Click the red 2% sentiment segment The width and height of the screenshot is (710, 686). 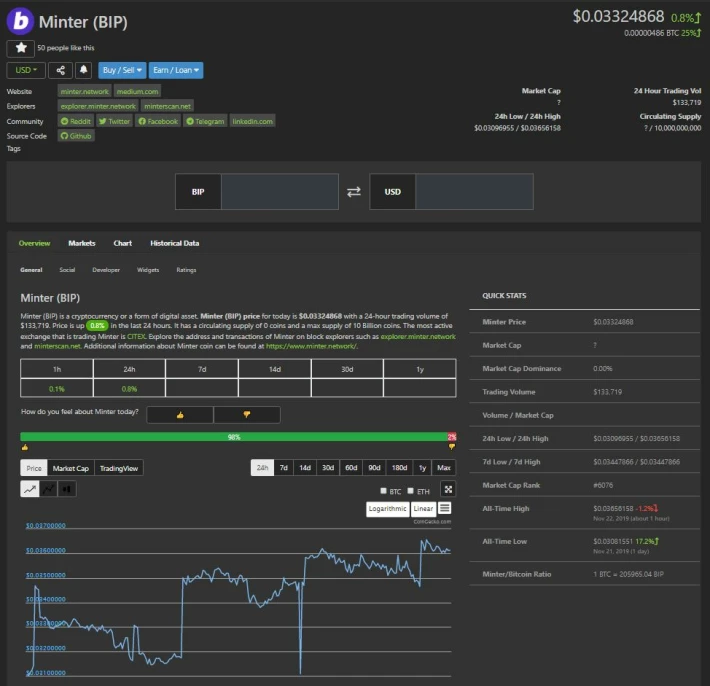pyautogui.click(x=452, y=437)
